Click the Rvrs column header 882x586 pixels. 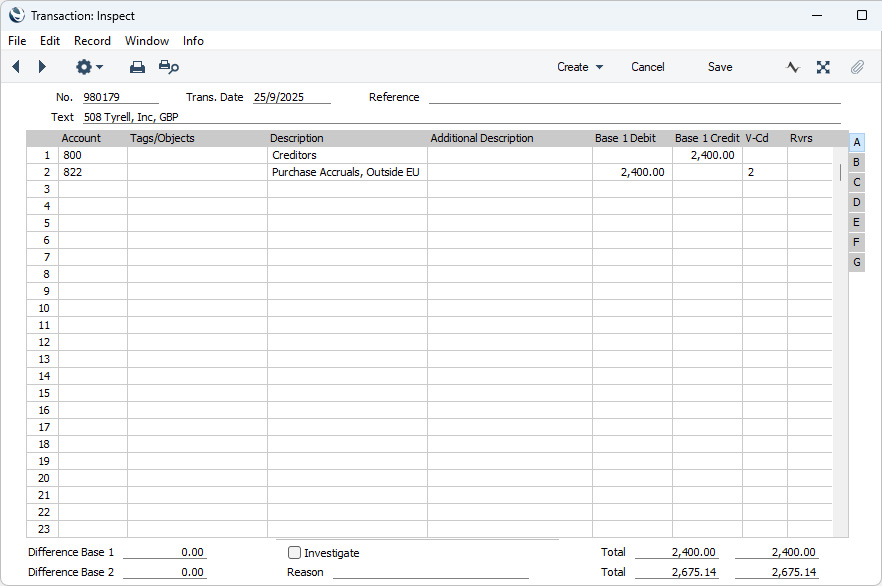coord(801,138)
